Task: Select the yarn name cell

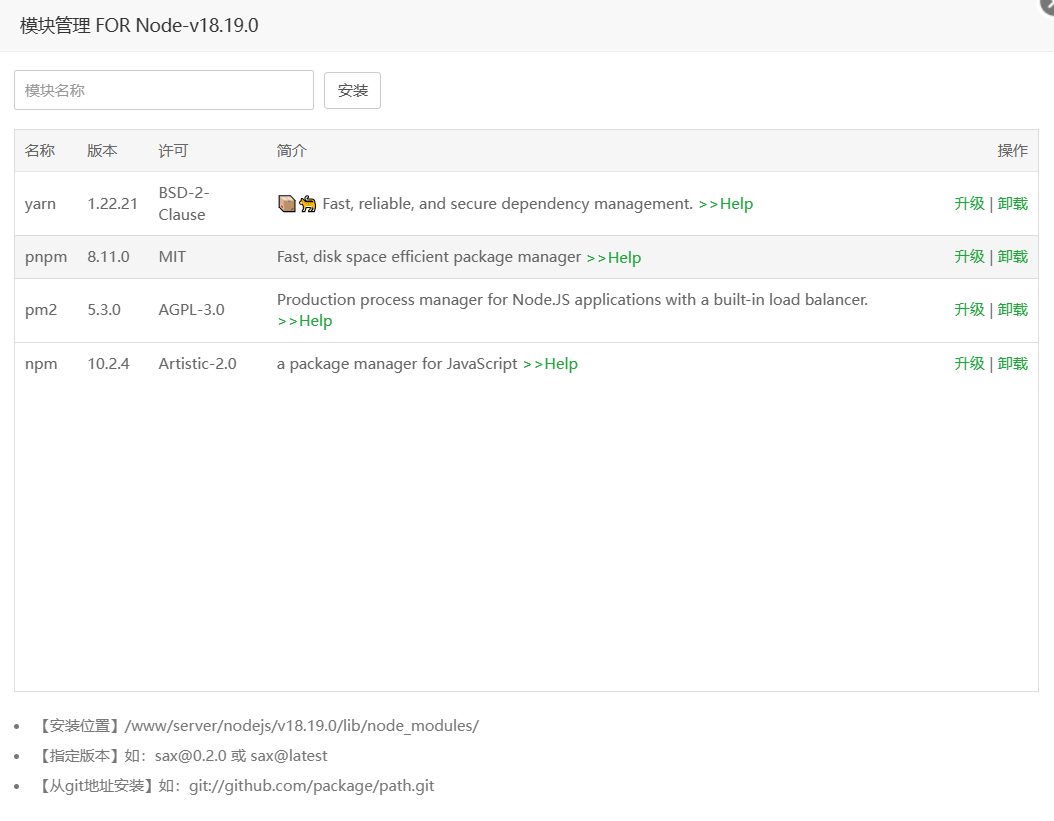Action: [x=40, y=204]
